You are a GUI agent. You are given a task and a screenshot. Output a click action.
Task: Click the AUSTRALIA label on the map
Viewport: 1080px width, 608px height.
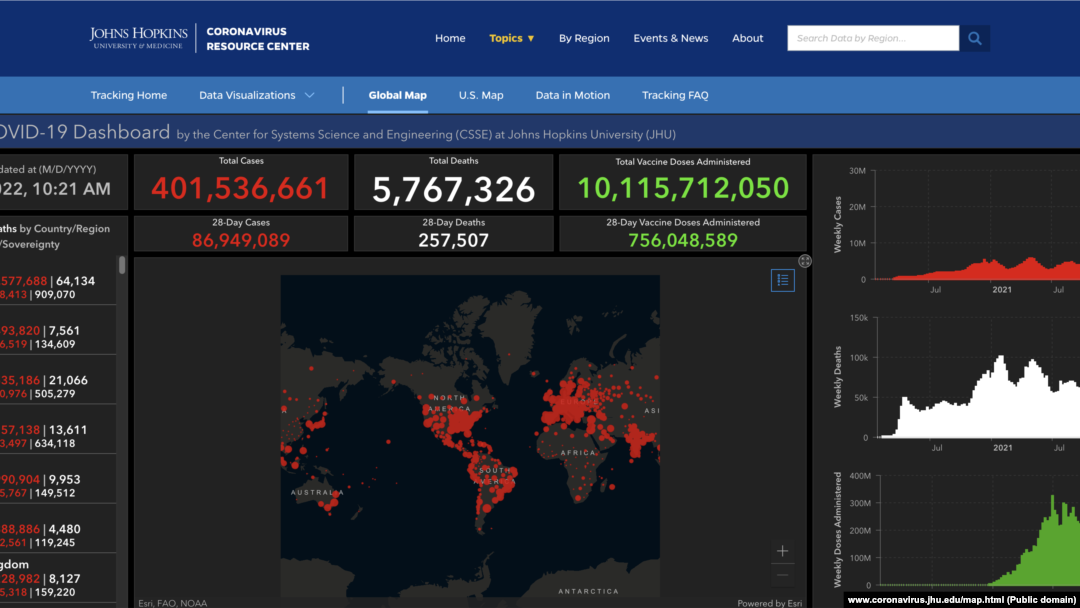click(x=317, y=492)
